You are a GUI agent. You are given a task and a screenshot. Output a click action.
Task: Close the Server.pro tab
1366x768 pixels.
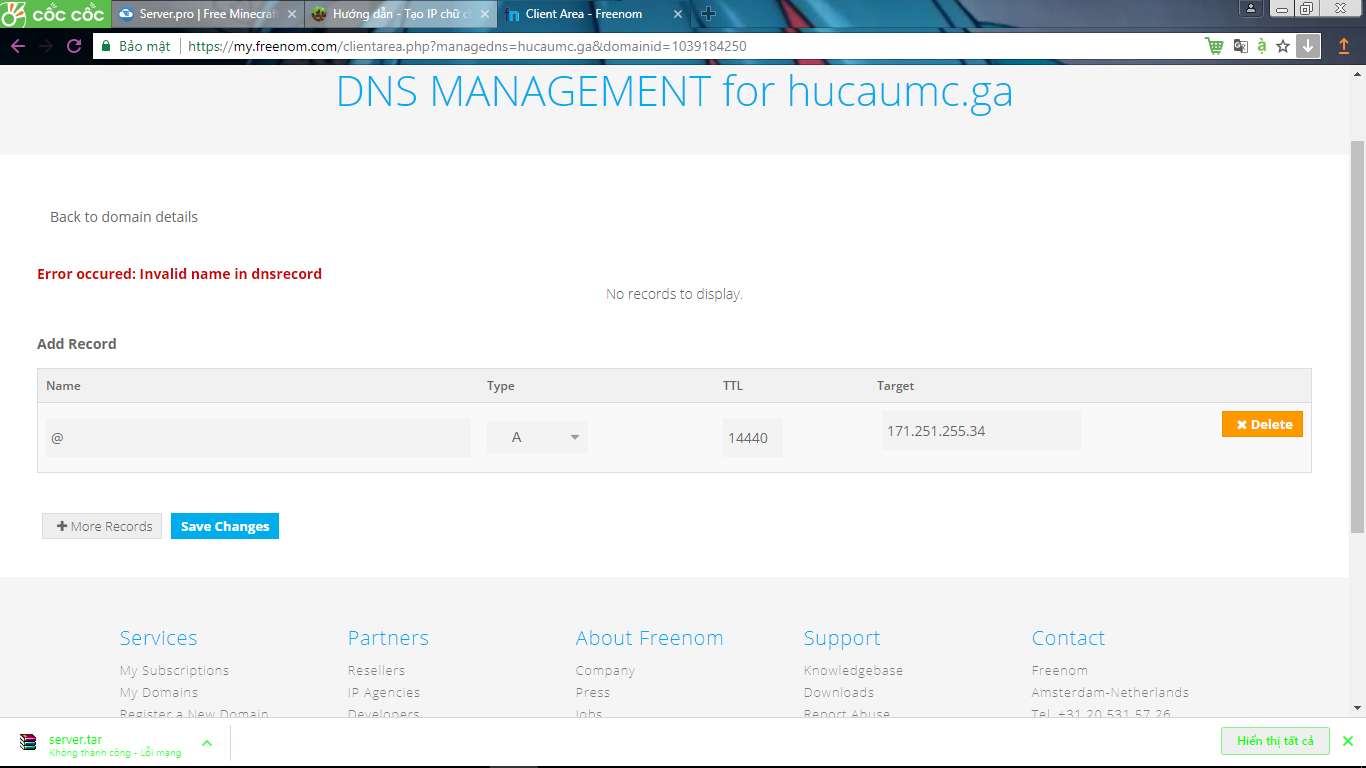292,14
